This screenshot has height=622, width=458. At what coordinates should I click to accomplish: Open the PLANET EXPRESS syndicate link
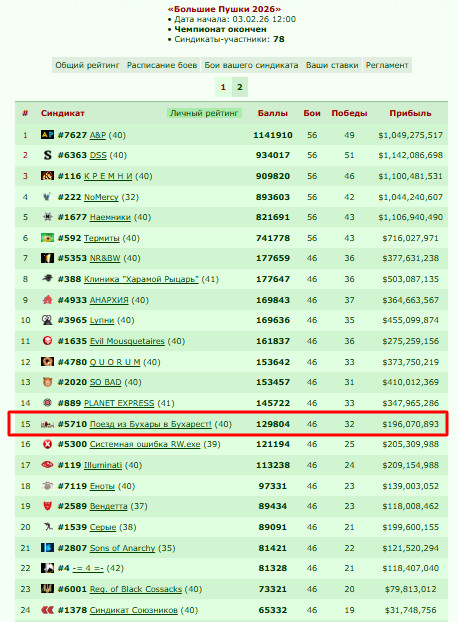(x=119, y=403)
